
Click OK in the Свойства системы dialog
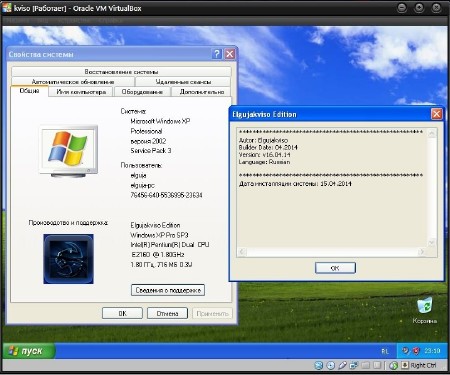click(122, 313)
